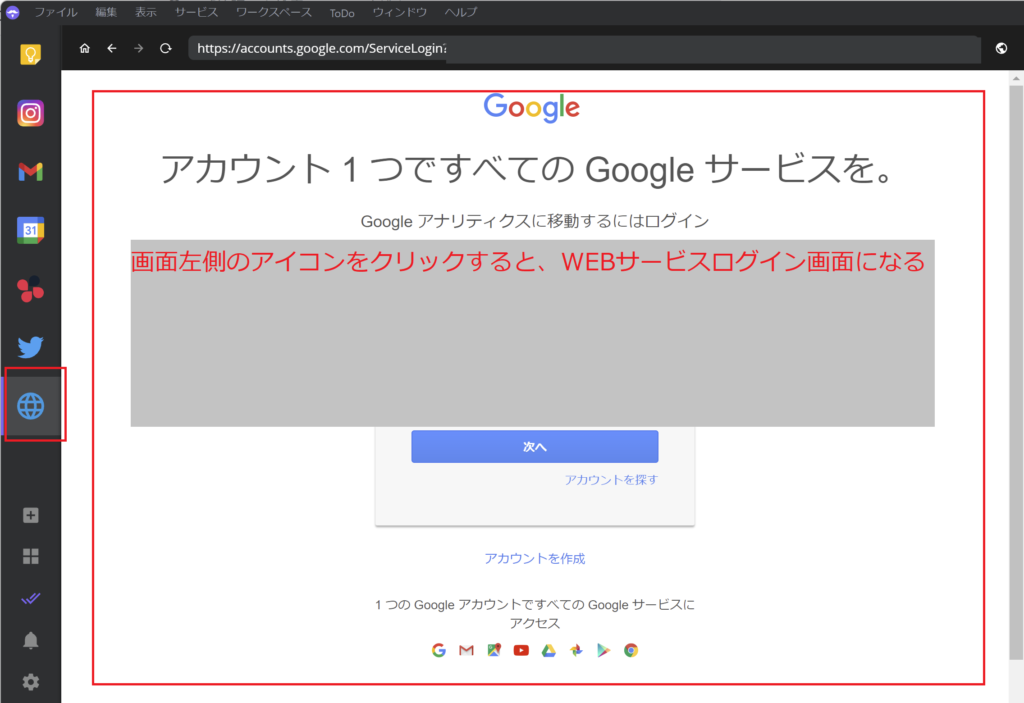Screen dimensions: 1024x703
Task: Open the Google Calendar service in sidebar
Action: coord(31,230)
